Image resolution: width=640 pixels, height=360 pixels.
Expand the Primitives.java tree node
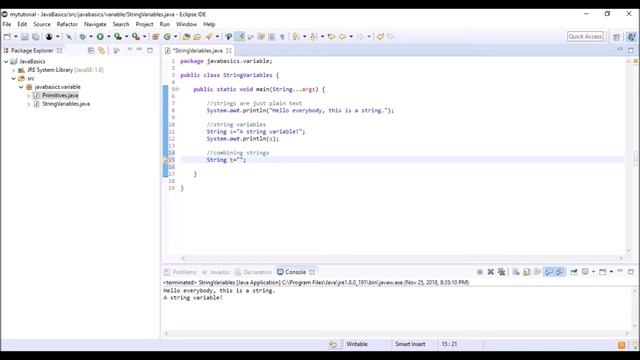pos(29,96)
